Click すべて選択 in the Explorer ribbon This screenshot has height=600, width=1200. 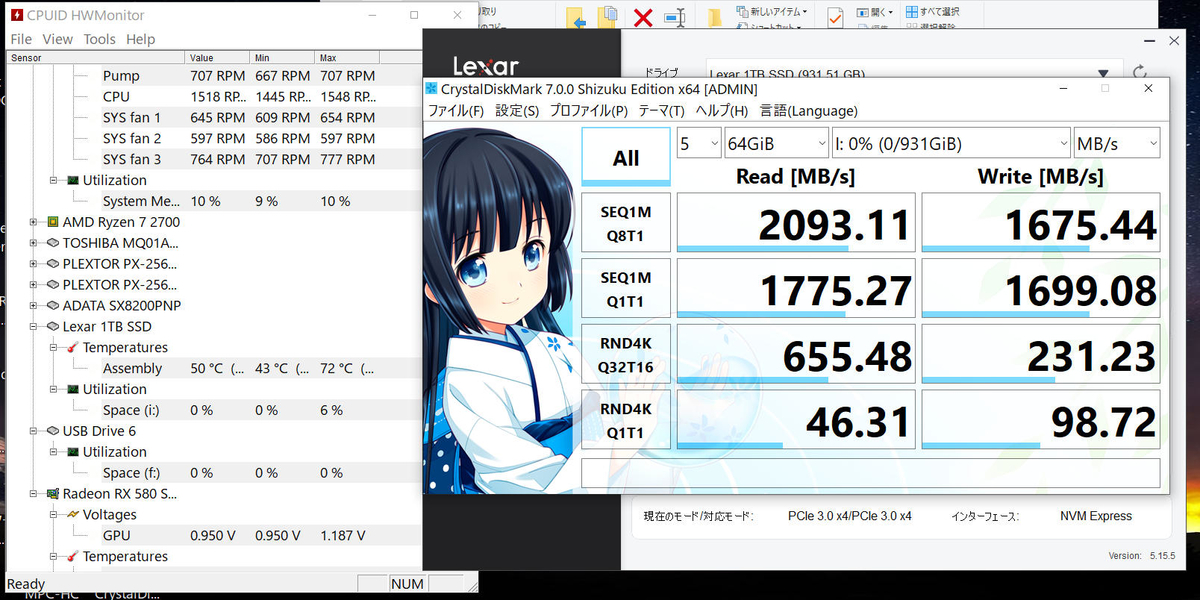(x=932, y=11)
